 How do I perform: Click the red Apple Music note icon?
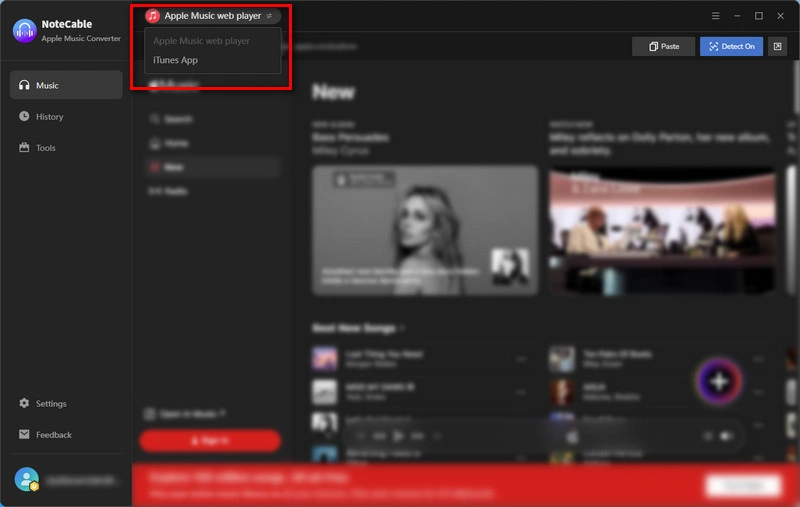coord(153,16)
